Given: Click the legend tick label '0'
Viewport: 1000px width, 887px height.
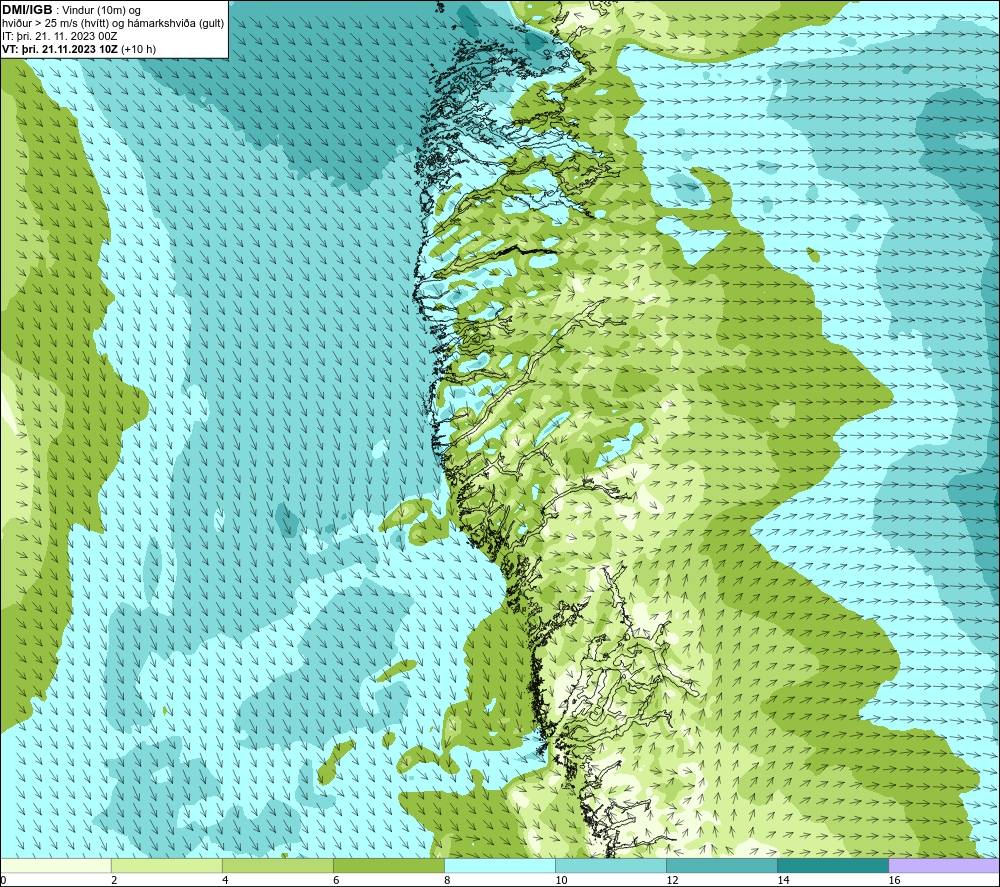Looking at the screenshot, I should [x=3, y=881].
